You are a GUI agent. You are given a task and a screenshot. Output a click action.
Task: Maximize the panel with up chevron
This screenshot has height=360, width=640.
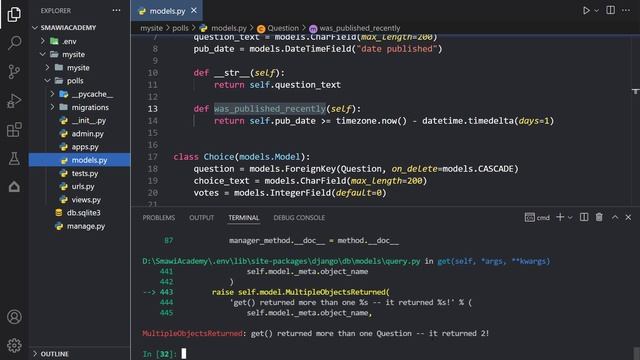(615, 217)
